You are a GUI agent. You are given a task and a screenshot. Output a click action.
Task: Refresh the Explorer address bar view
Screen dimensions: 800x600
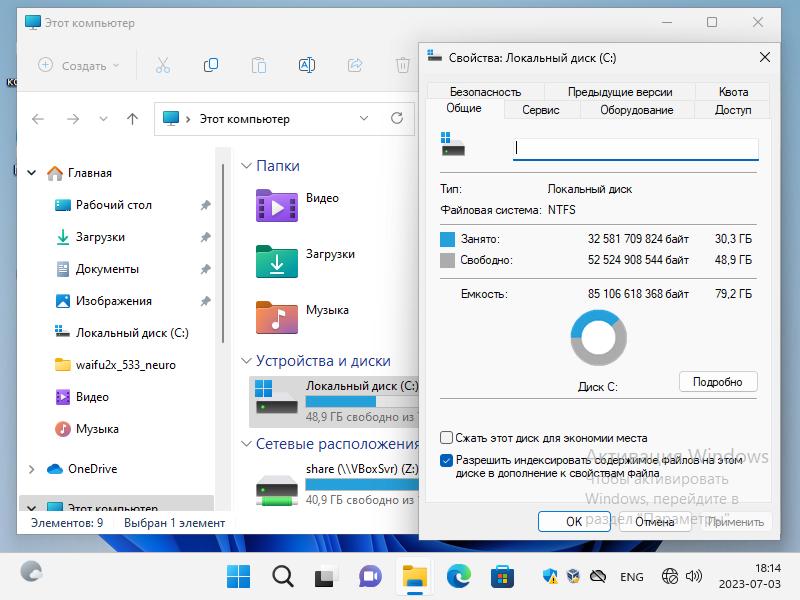pos(396,118)
